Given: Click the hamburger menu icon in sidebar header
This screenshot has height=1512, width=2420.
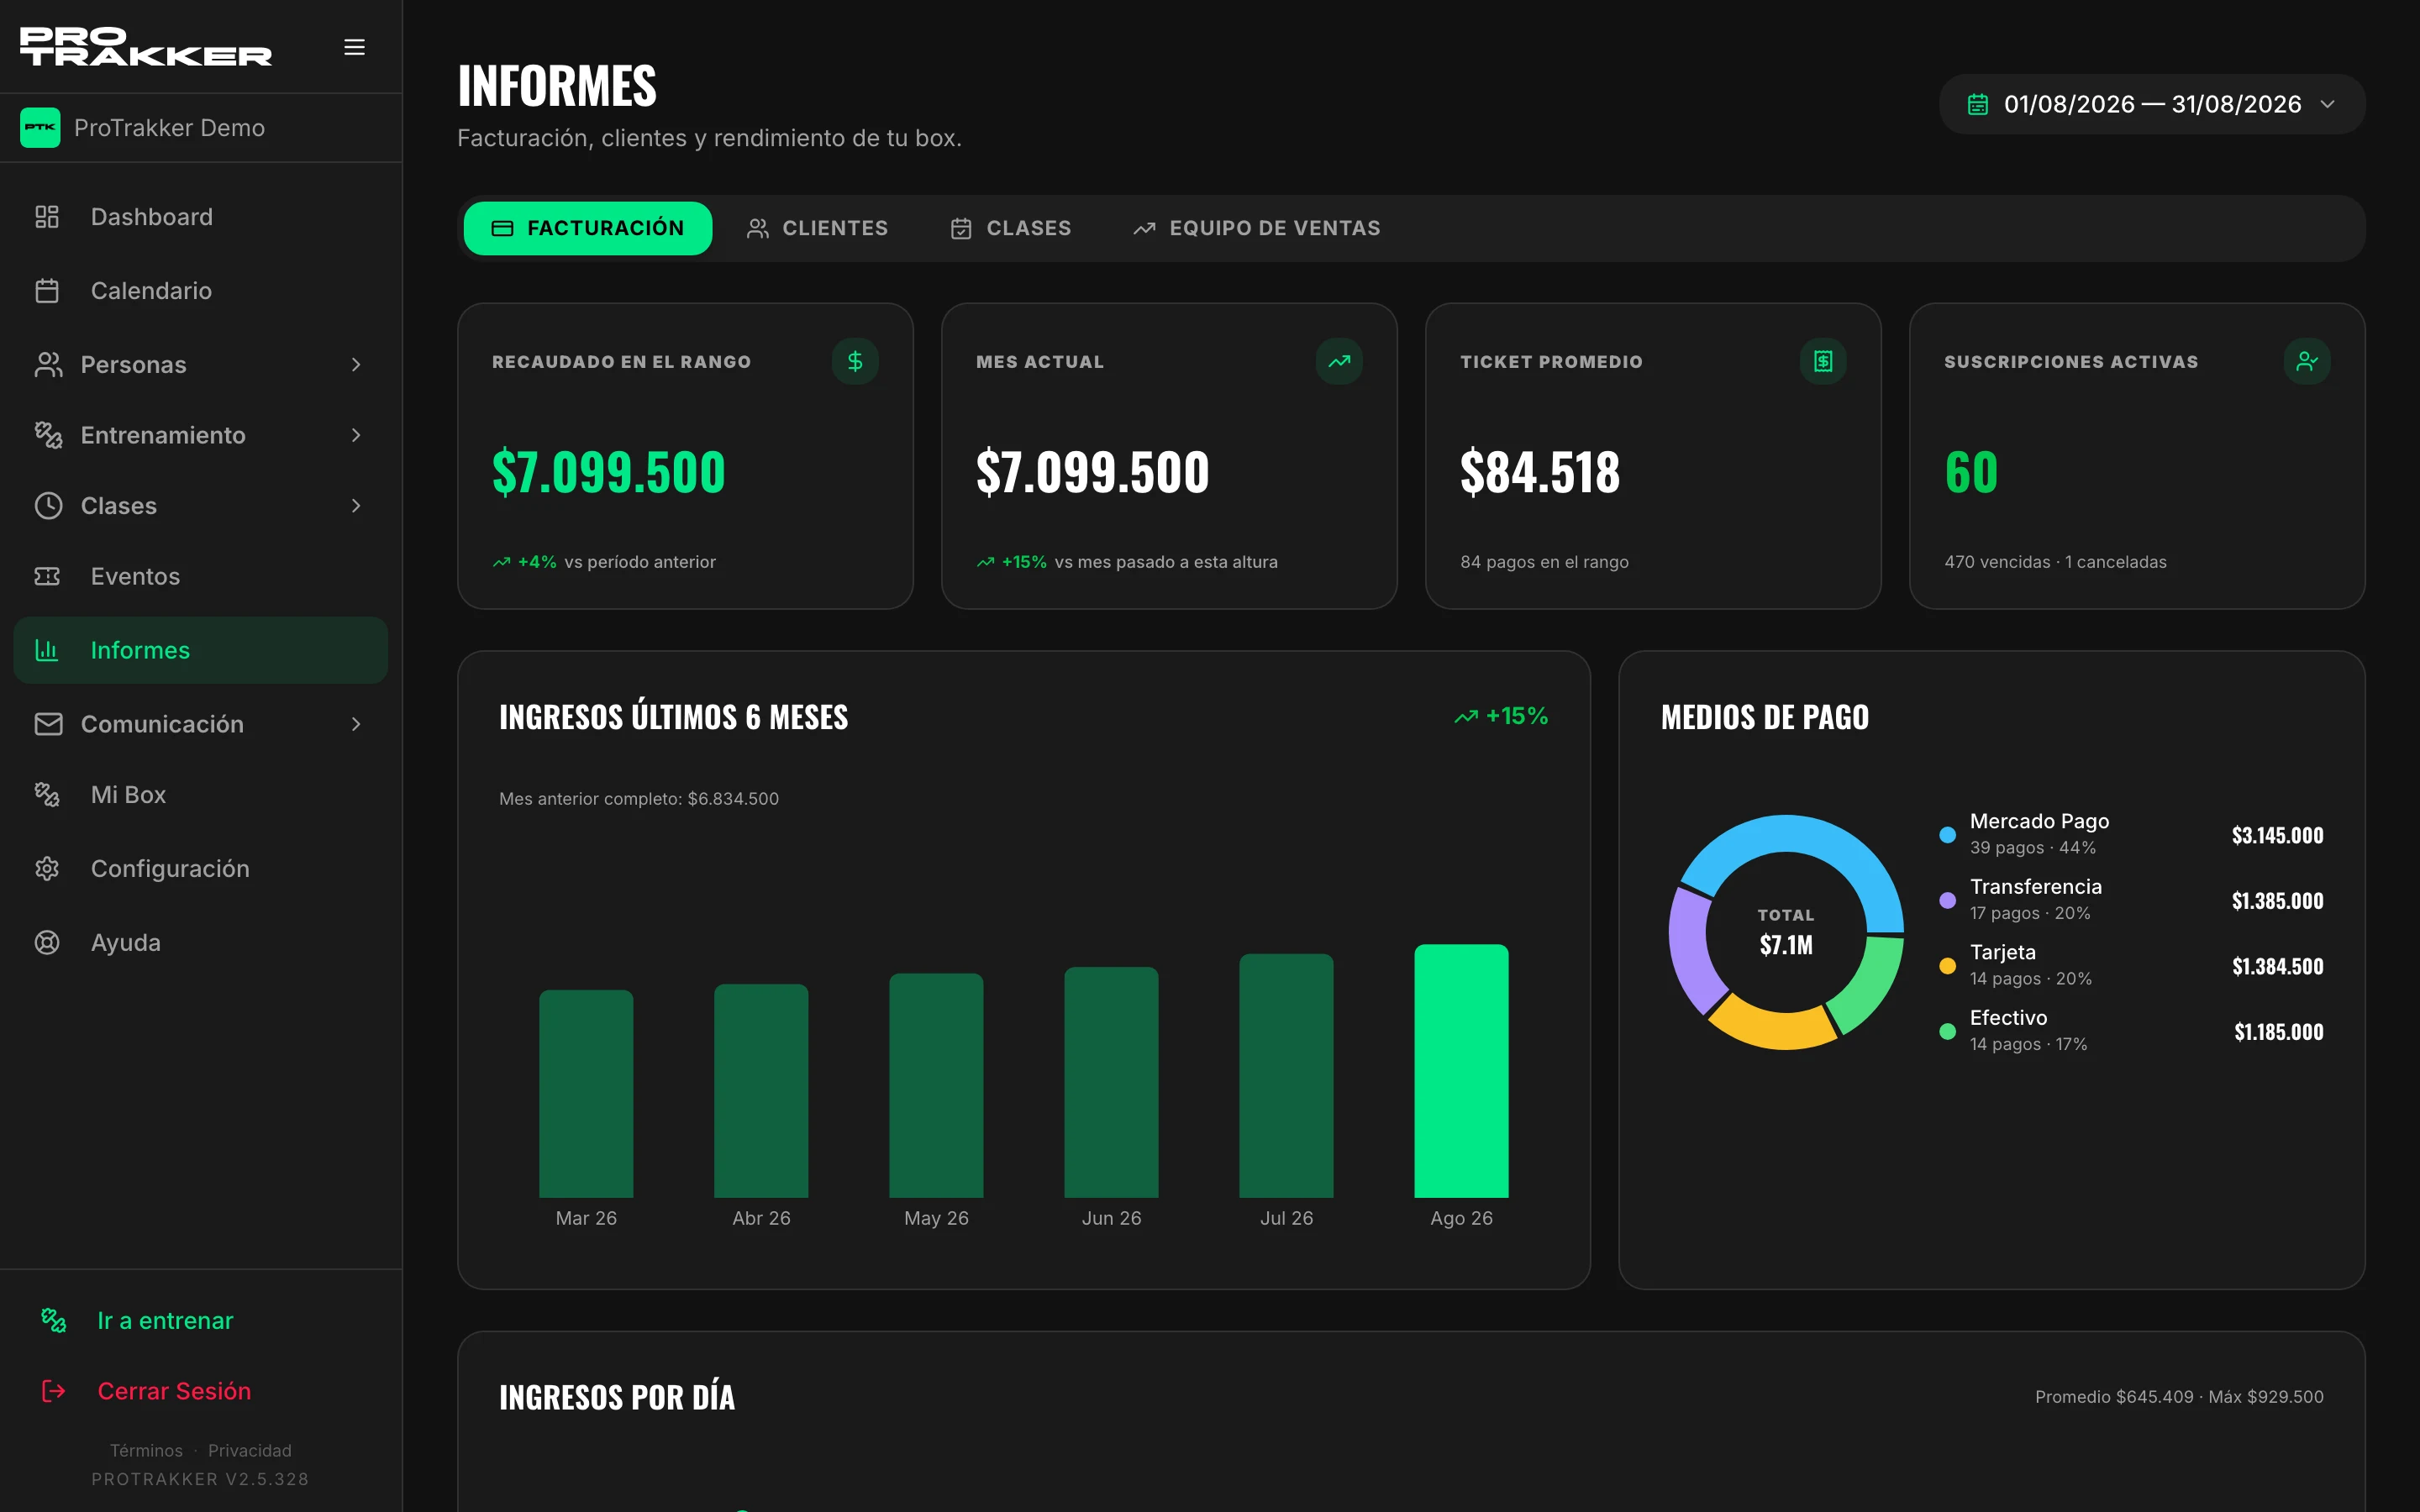Looking at the screenshot, I should [x=354, y=47].
